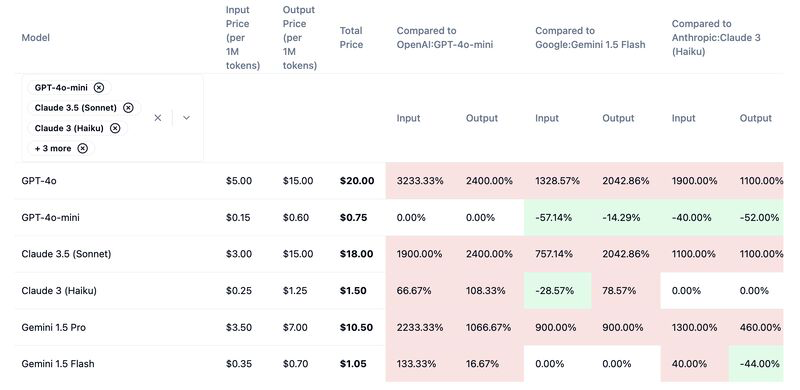This screenshot has height=390, width=800.
Task: Sort by the Total Price column header
Action: click(x=352, y=38)
